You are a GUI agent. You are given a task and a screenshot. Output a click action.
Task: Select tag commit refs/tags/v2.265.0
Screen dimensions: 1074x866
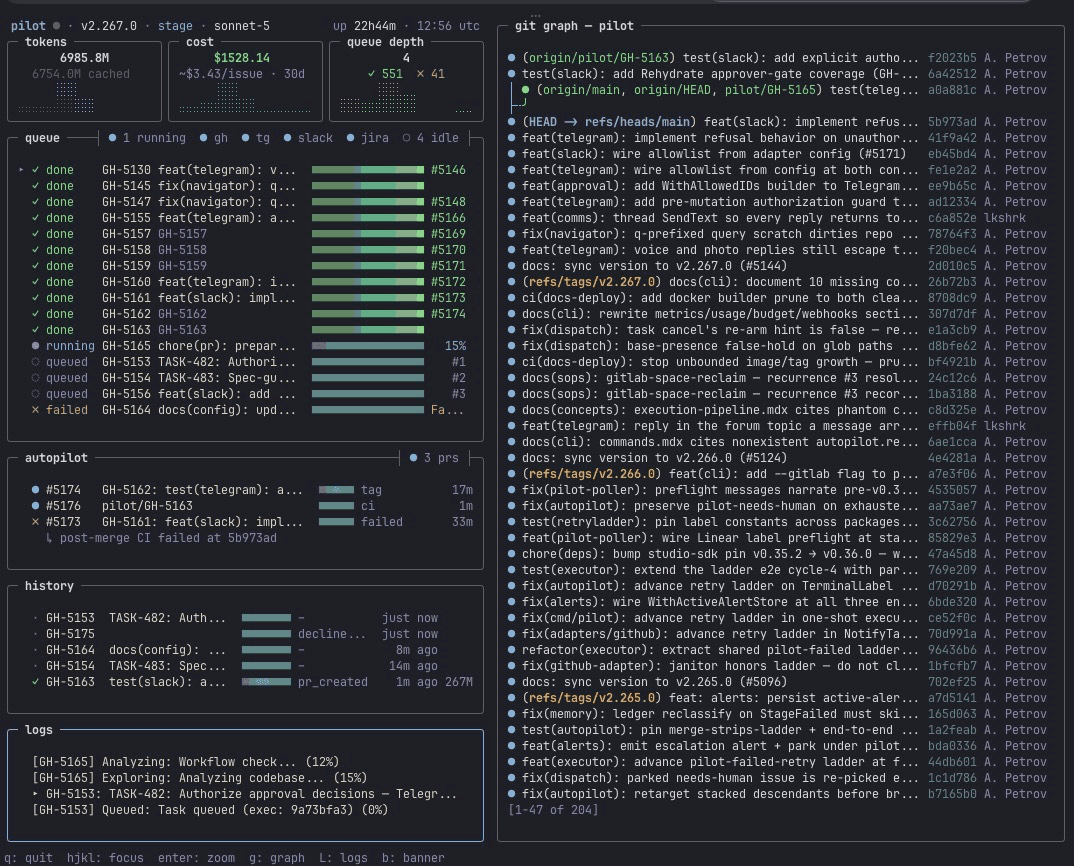pyautogui.click(x=777, y=698)
